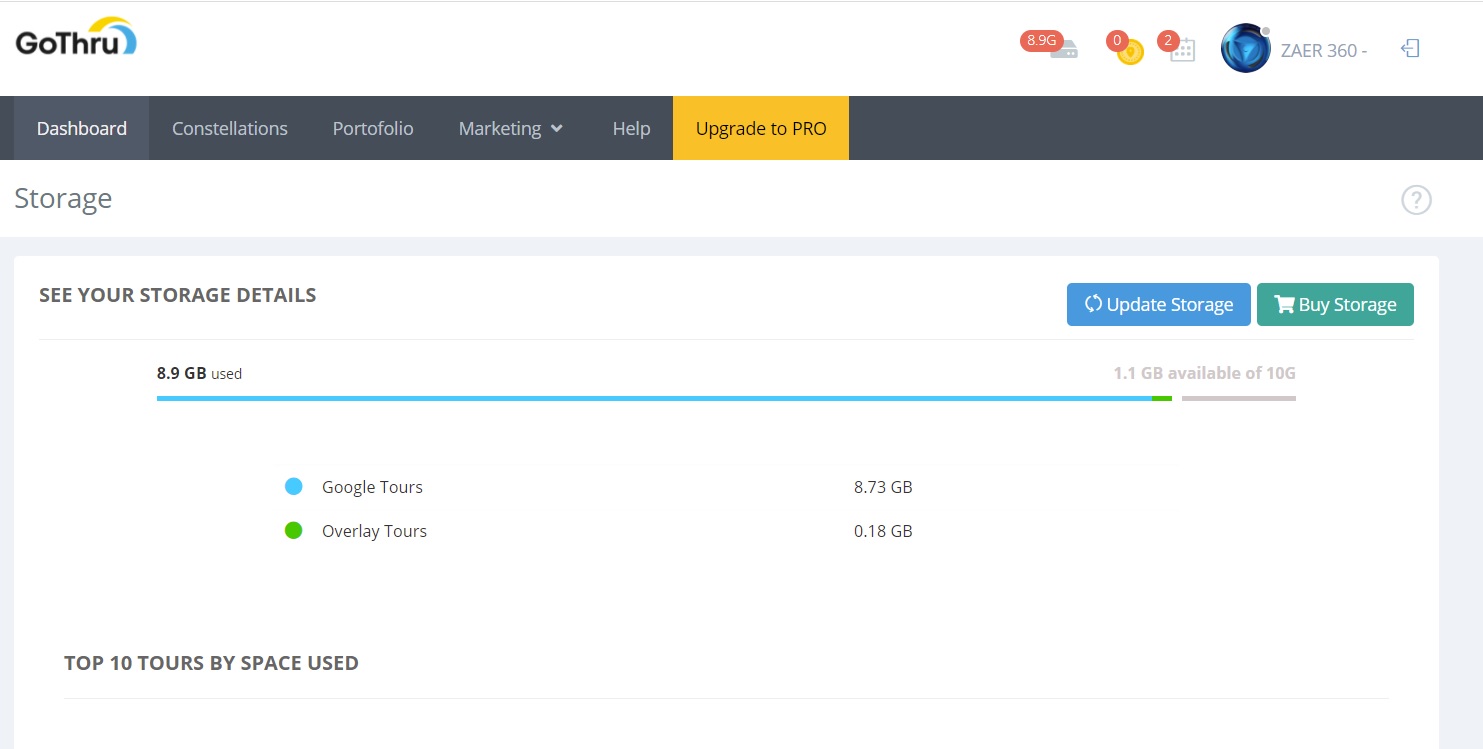Open the help question mark icon
The image size is (1483, 749).
pyautogui.click(x=1416, y=200)
